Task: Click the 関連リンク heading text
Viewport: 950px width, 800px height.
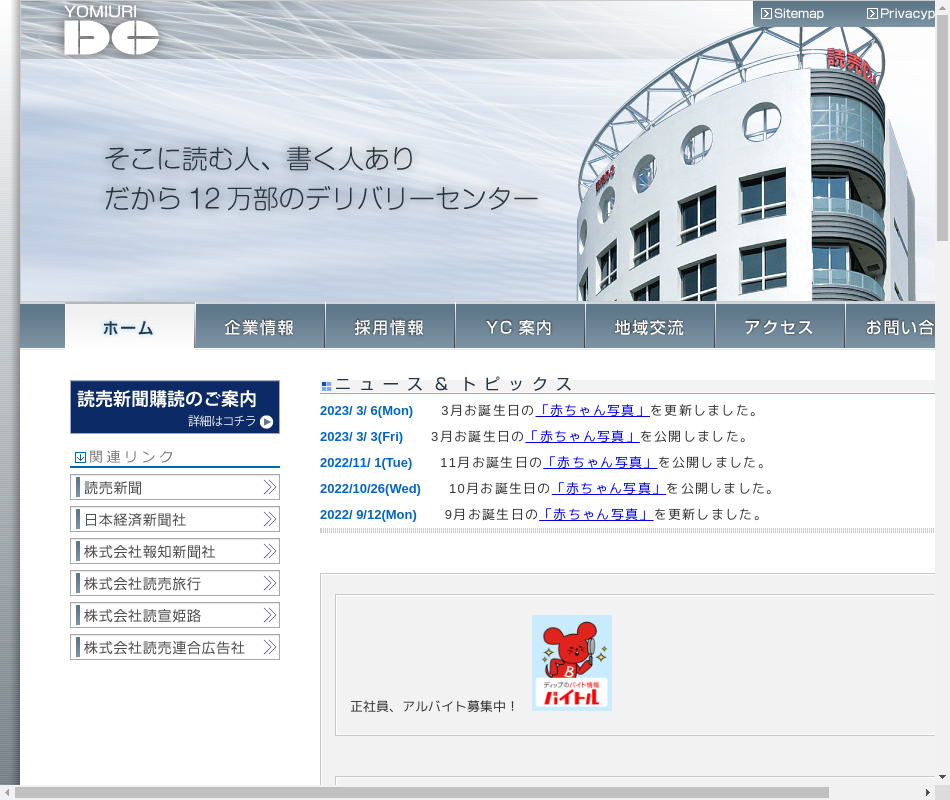Action: (x=131, y=457)
